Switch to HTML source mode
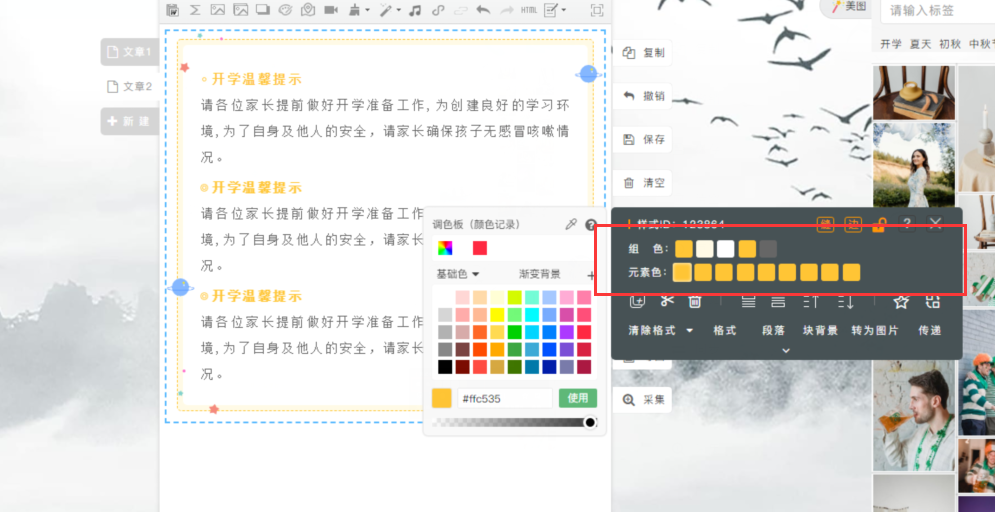This screenshot has height=512, width=995. coord(529,10)
